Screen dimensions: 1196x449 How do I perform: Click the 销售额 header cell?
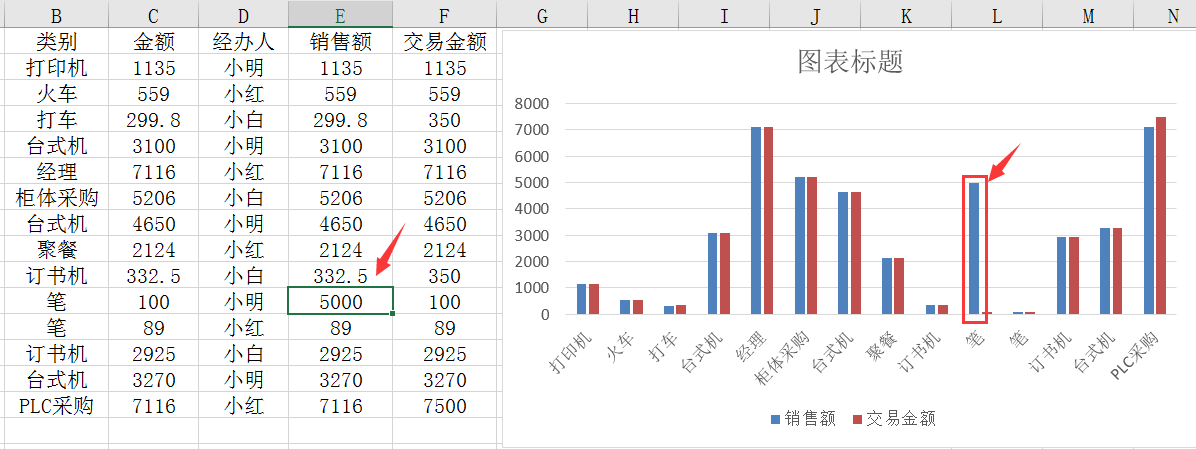(x=341, y=41)
